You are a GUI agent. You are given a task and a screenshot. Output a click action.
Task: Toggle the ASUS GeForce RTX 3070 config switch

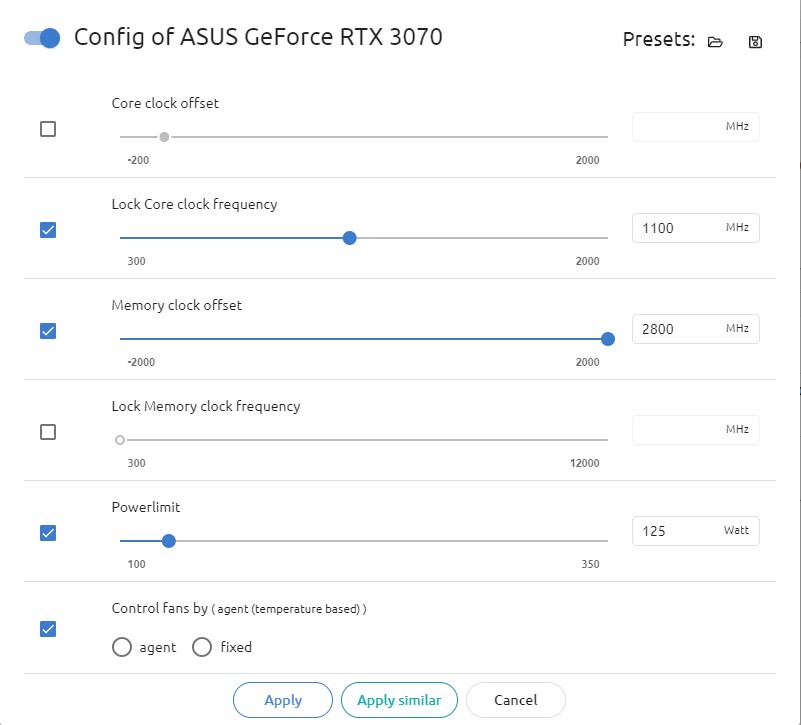[x=42, y=38]
